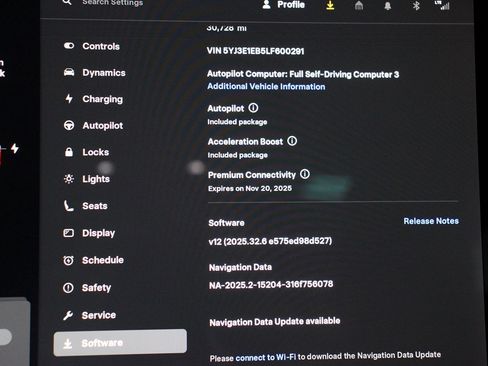Screen dimensions: 488x366
Task: Show info for Premium Connectivity
Action: coord(305,174)
